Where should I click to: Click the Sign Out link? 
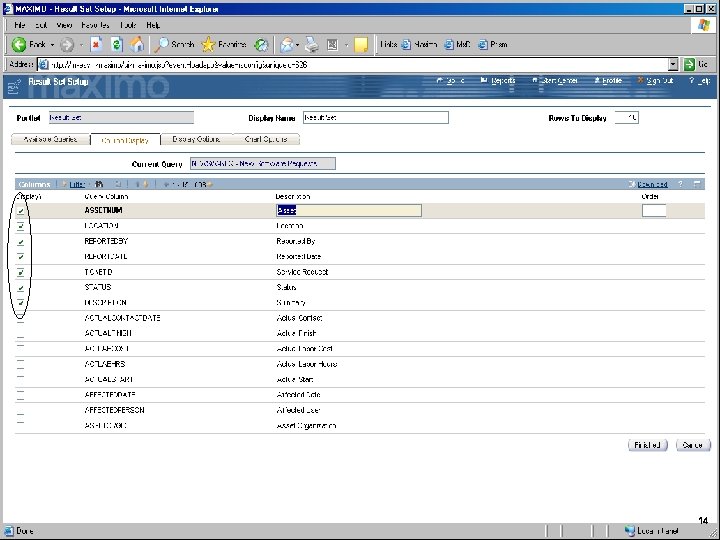[x=659, y=81]
